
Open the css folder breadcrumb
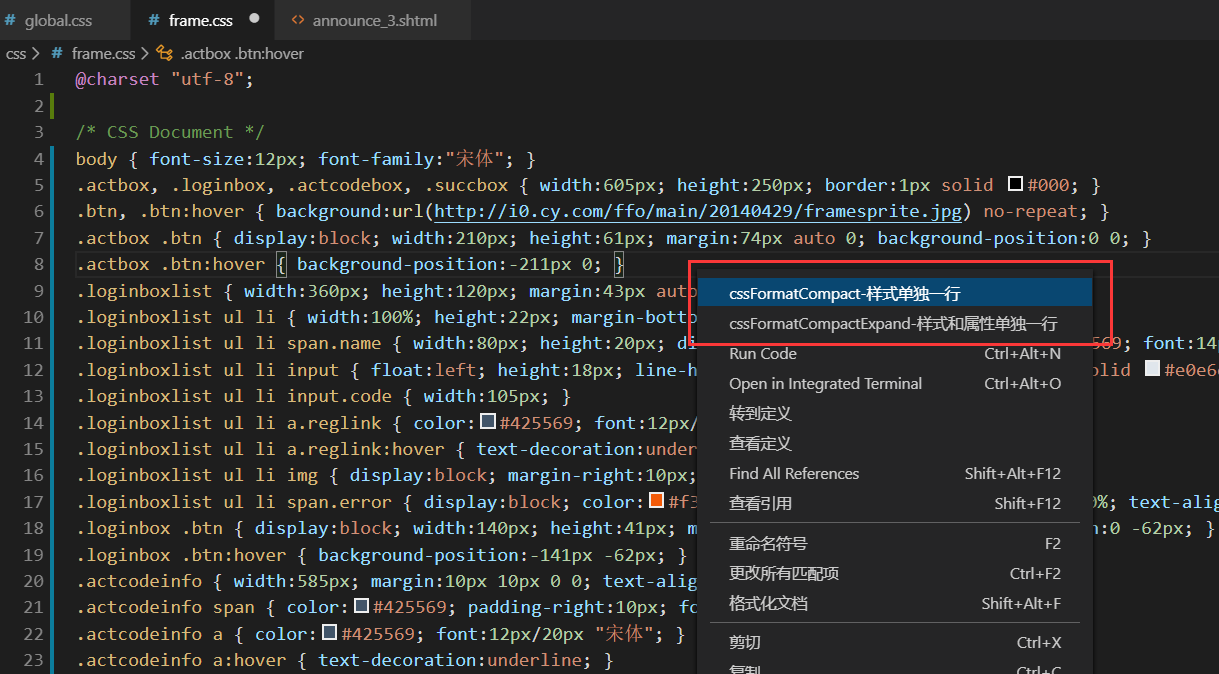pyautogui.click(x=16, y=53)
